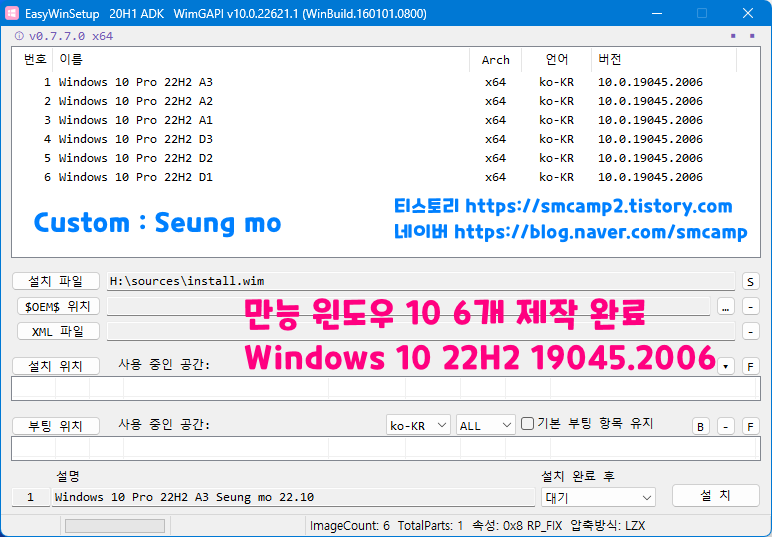Click the 부팅 위치 drive list box
This screenshot has height=537, width=772.
click(x=386, y=448)
